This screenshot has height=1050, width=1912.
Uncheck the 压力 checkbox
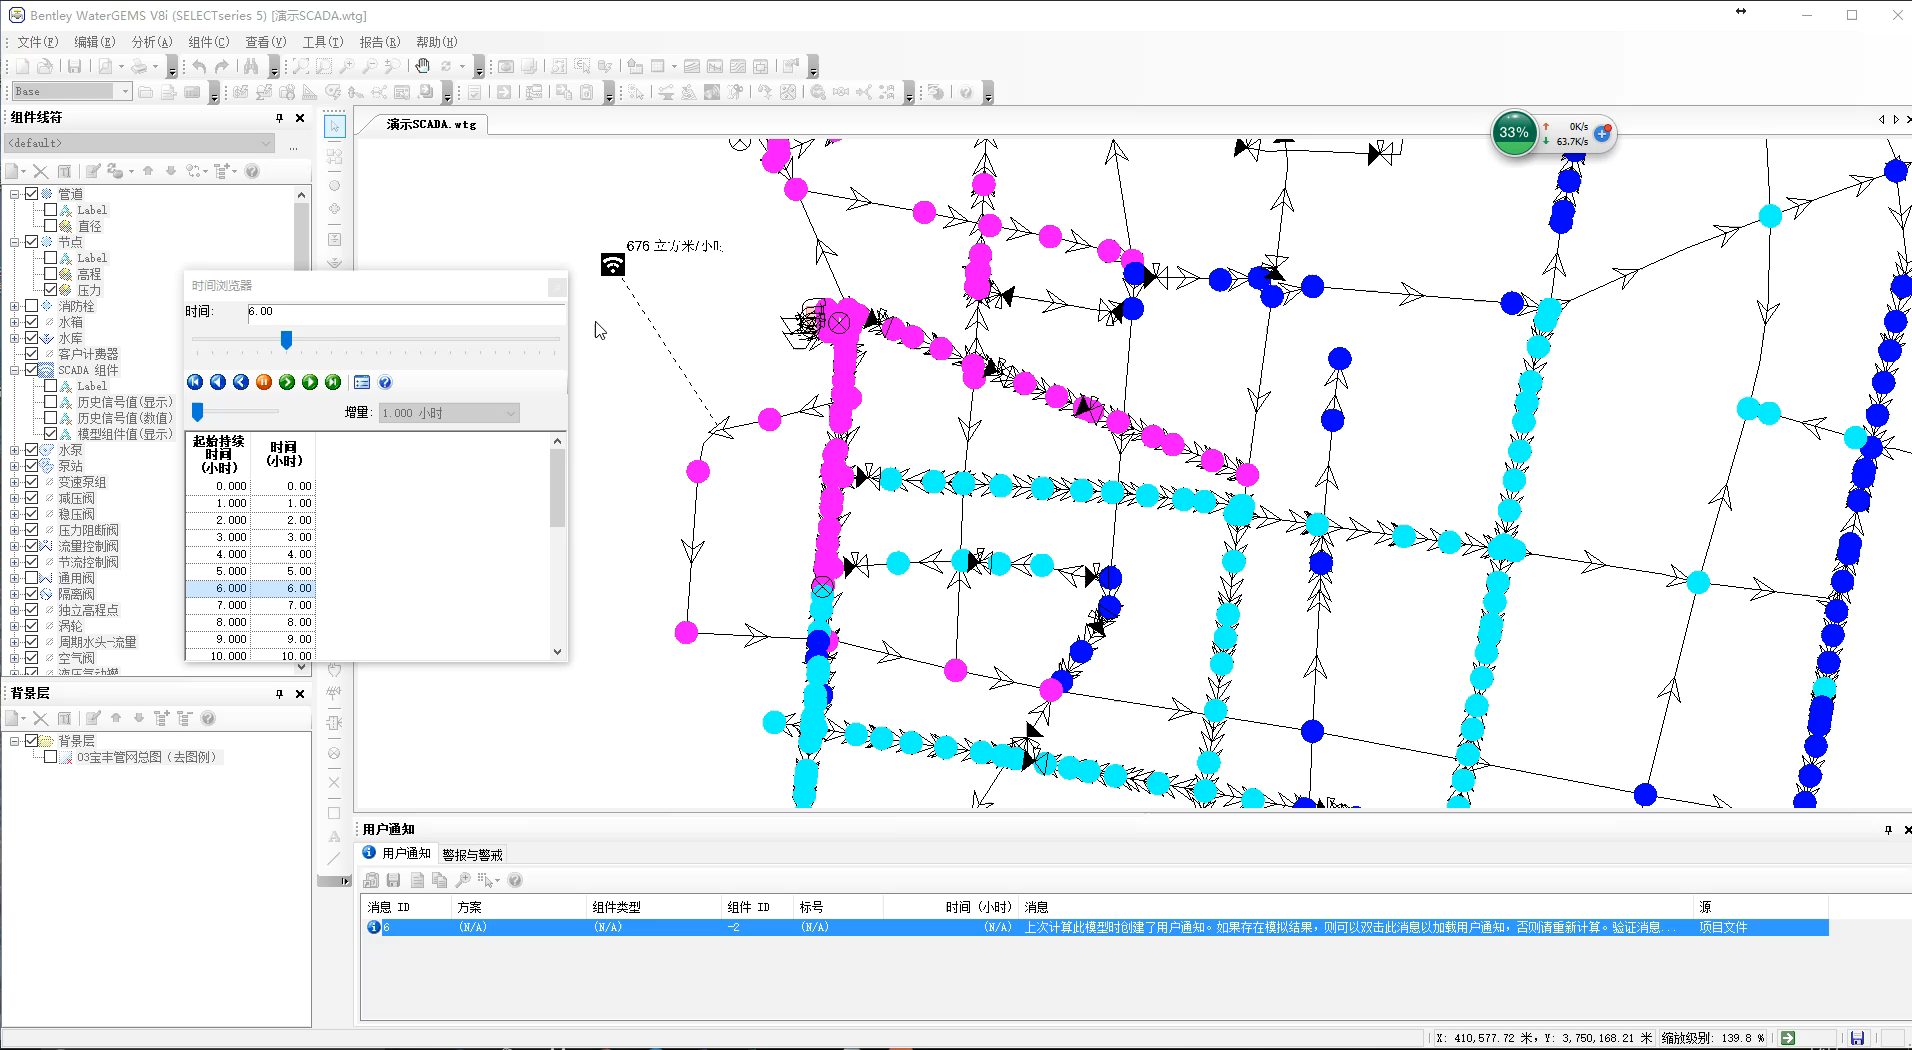50,290
